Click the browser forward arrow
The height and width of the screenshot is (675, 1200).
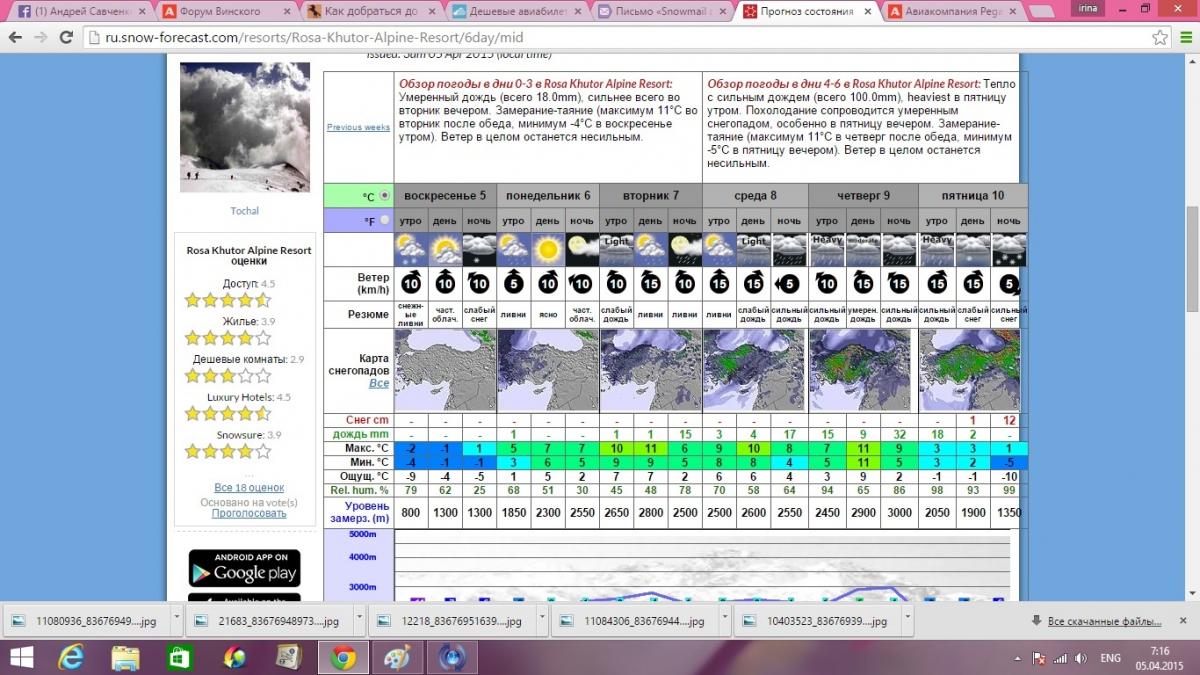(x=41, y=37)
